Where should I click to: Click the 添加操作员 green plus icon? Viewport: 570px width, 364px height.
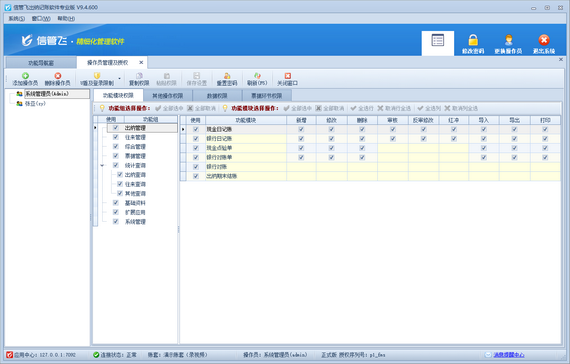[x=25, y=76]
